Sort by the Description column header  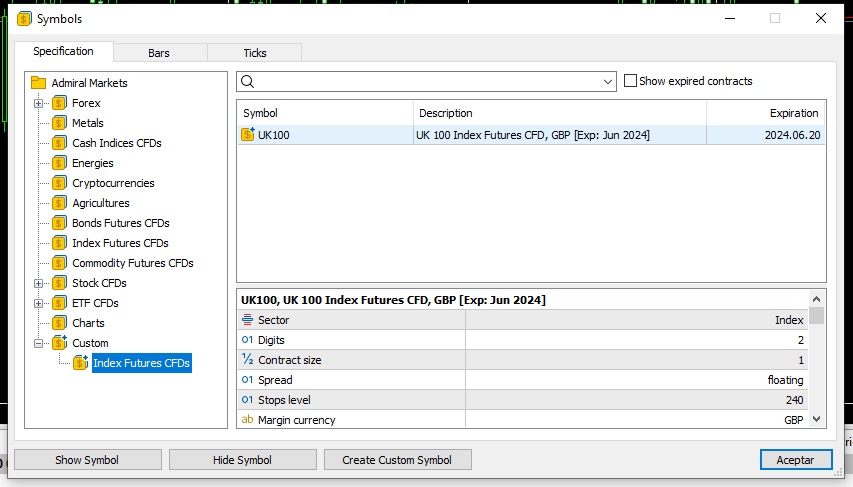(x=560, y=113)
